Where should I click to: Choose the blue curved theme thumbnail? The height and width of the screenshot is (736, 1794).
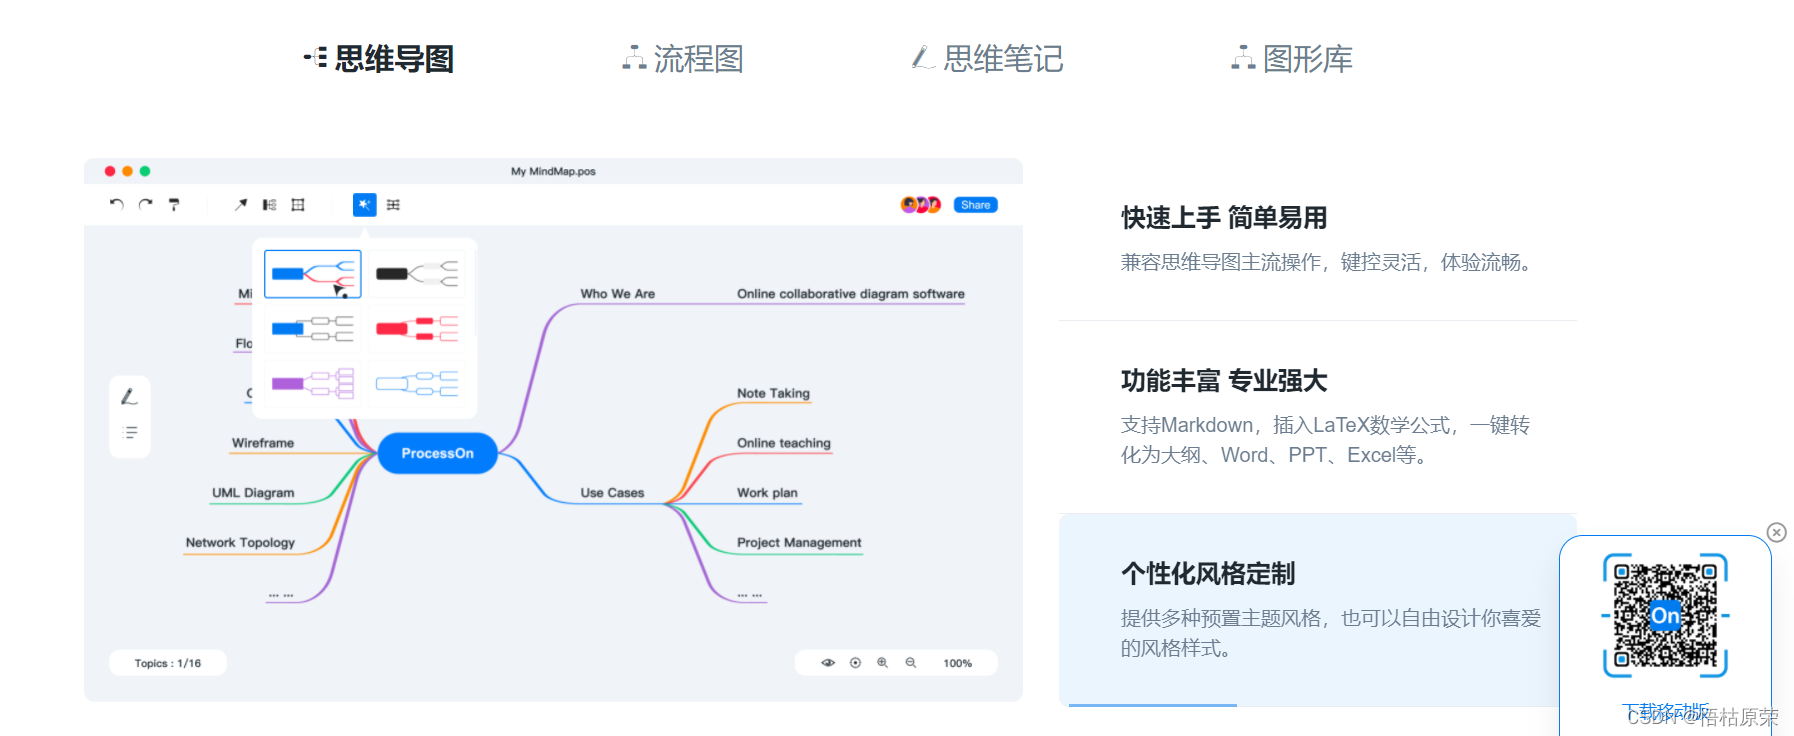click(x=313, y=274)
